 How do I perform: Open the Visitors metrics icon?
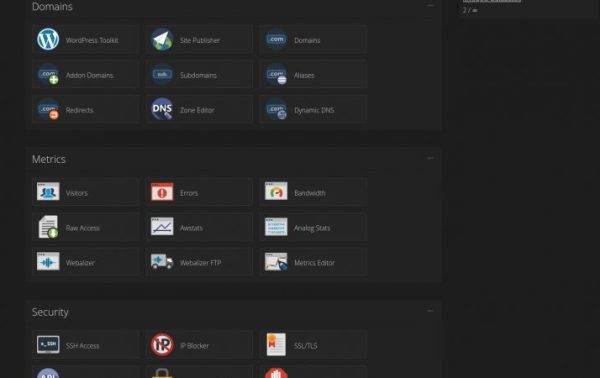tap(48, 192)
